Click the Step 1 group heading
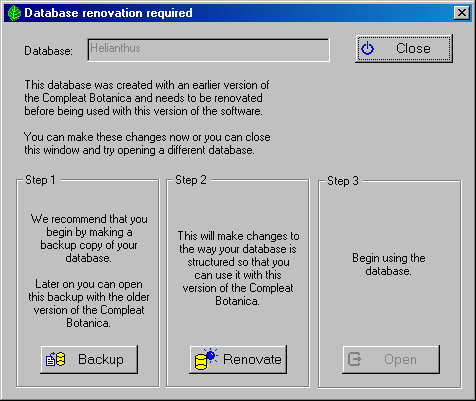Viewport: 476px width, 401px height. pyautogui.click(x=40, y=180)
